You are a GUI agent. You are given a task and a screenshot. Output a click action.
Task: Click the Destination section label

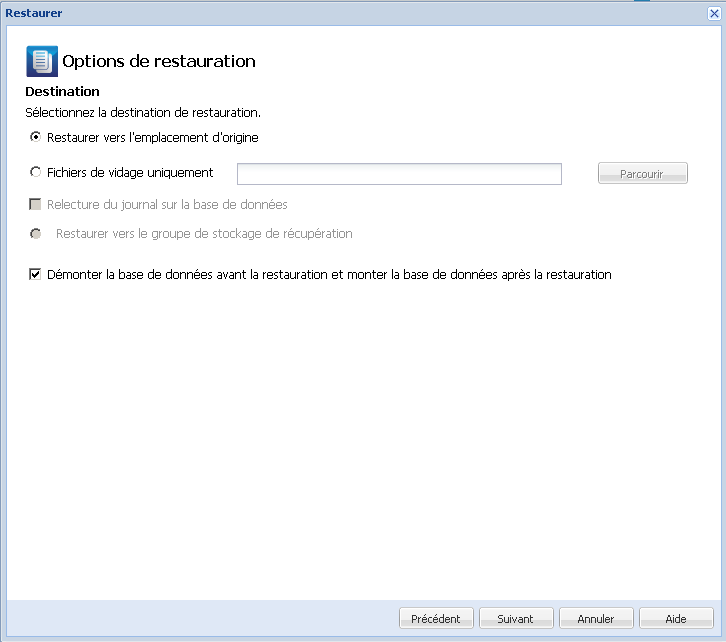coord(63,91)
